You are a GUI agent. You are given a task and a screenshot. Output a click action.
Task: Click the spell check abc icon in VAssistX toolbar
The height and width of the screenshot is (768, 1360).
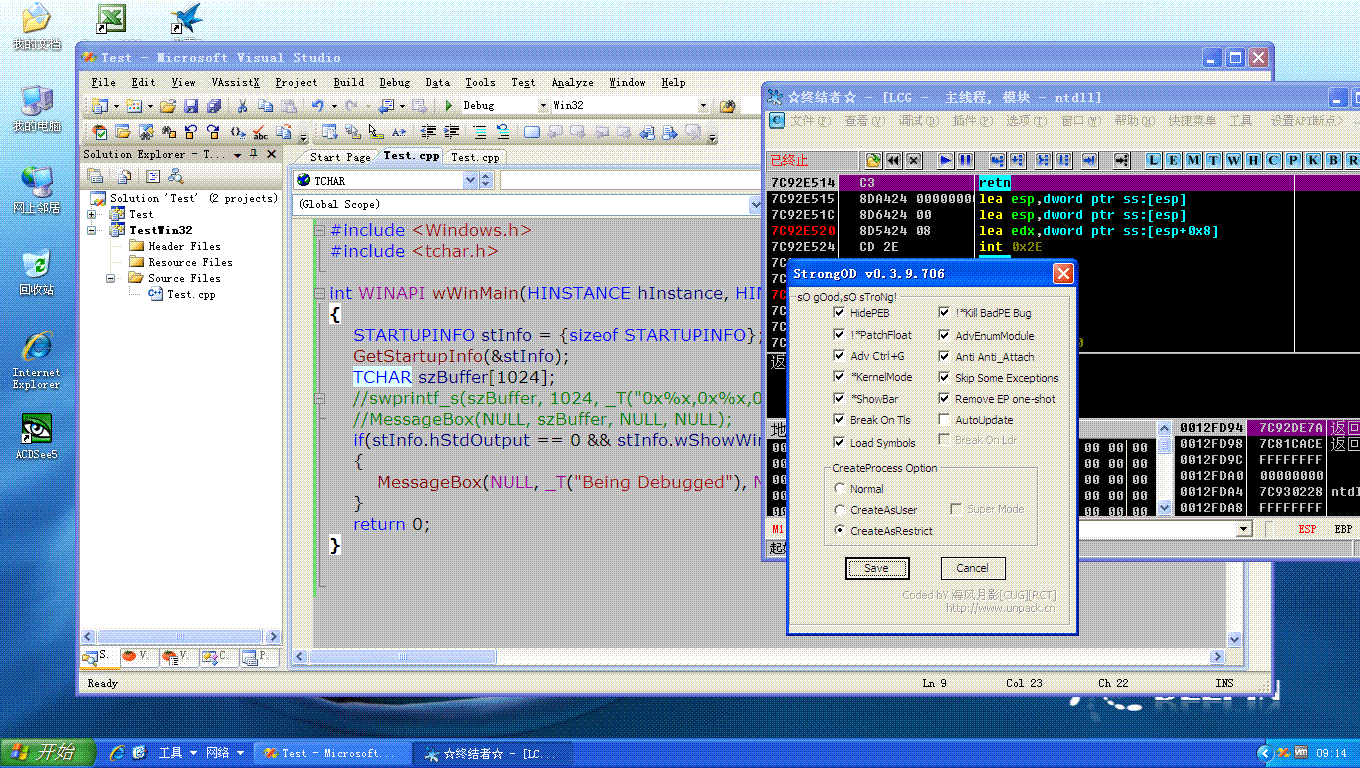[260, 132]
